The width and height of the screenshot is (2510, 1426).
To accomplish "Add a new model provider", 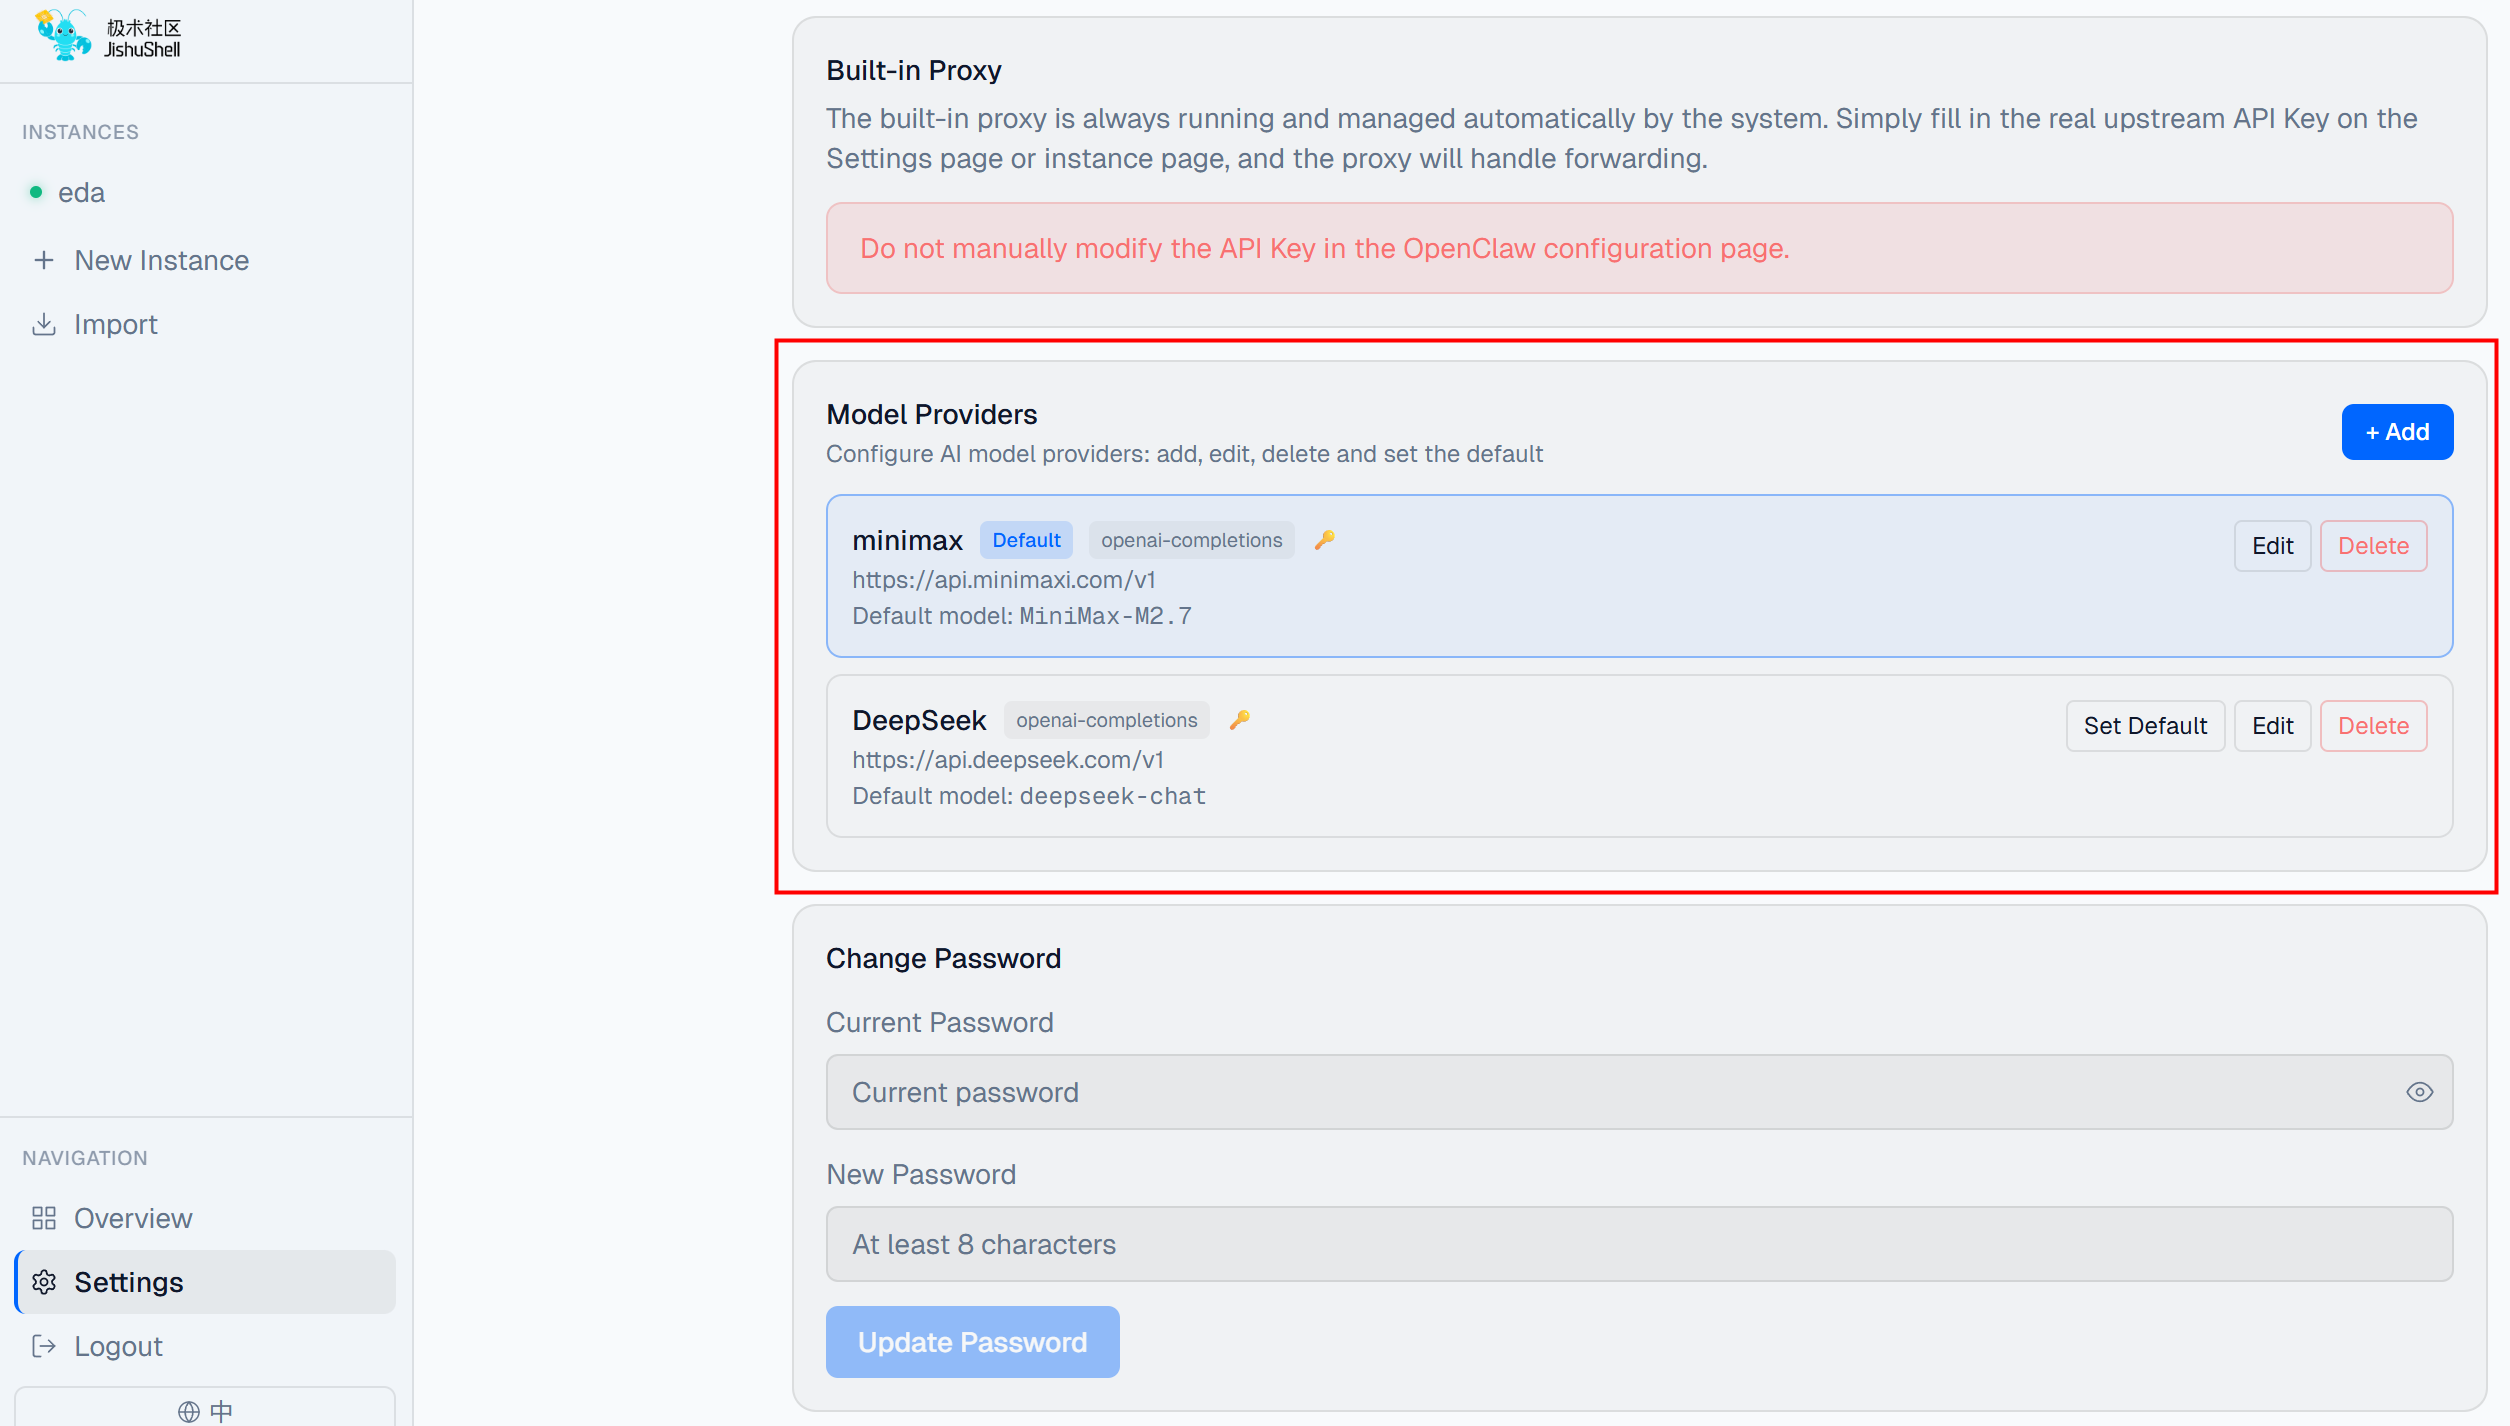I will point(2397,432).
